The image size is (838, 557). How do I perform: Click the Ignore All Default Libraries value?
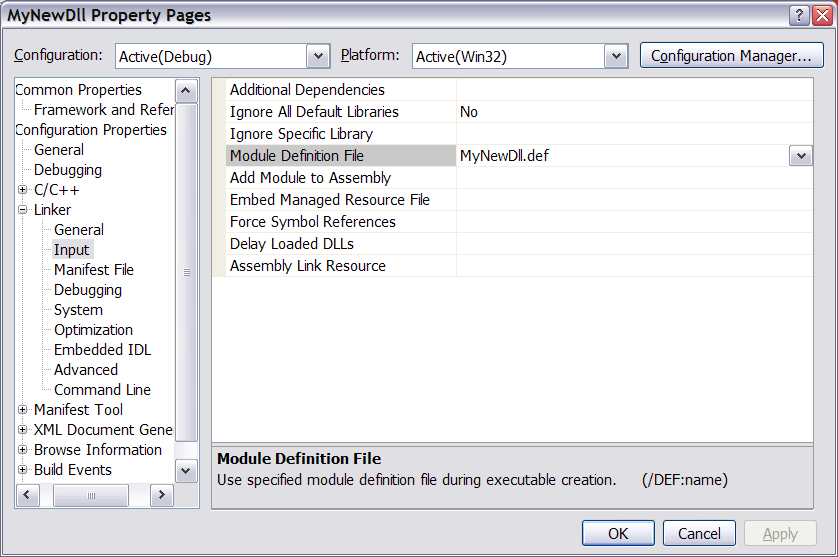(x=468, y=112)
